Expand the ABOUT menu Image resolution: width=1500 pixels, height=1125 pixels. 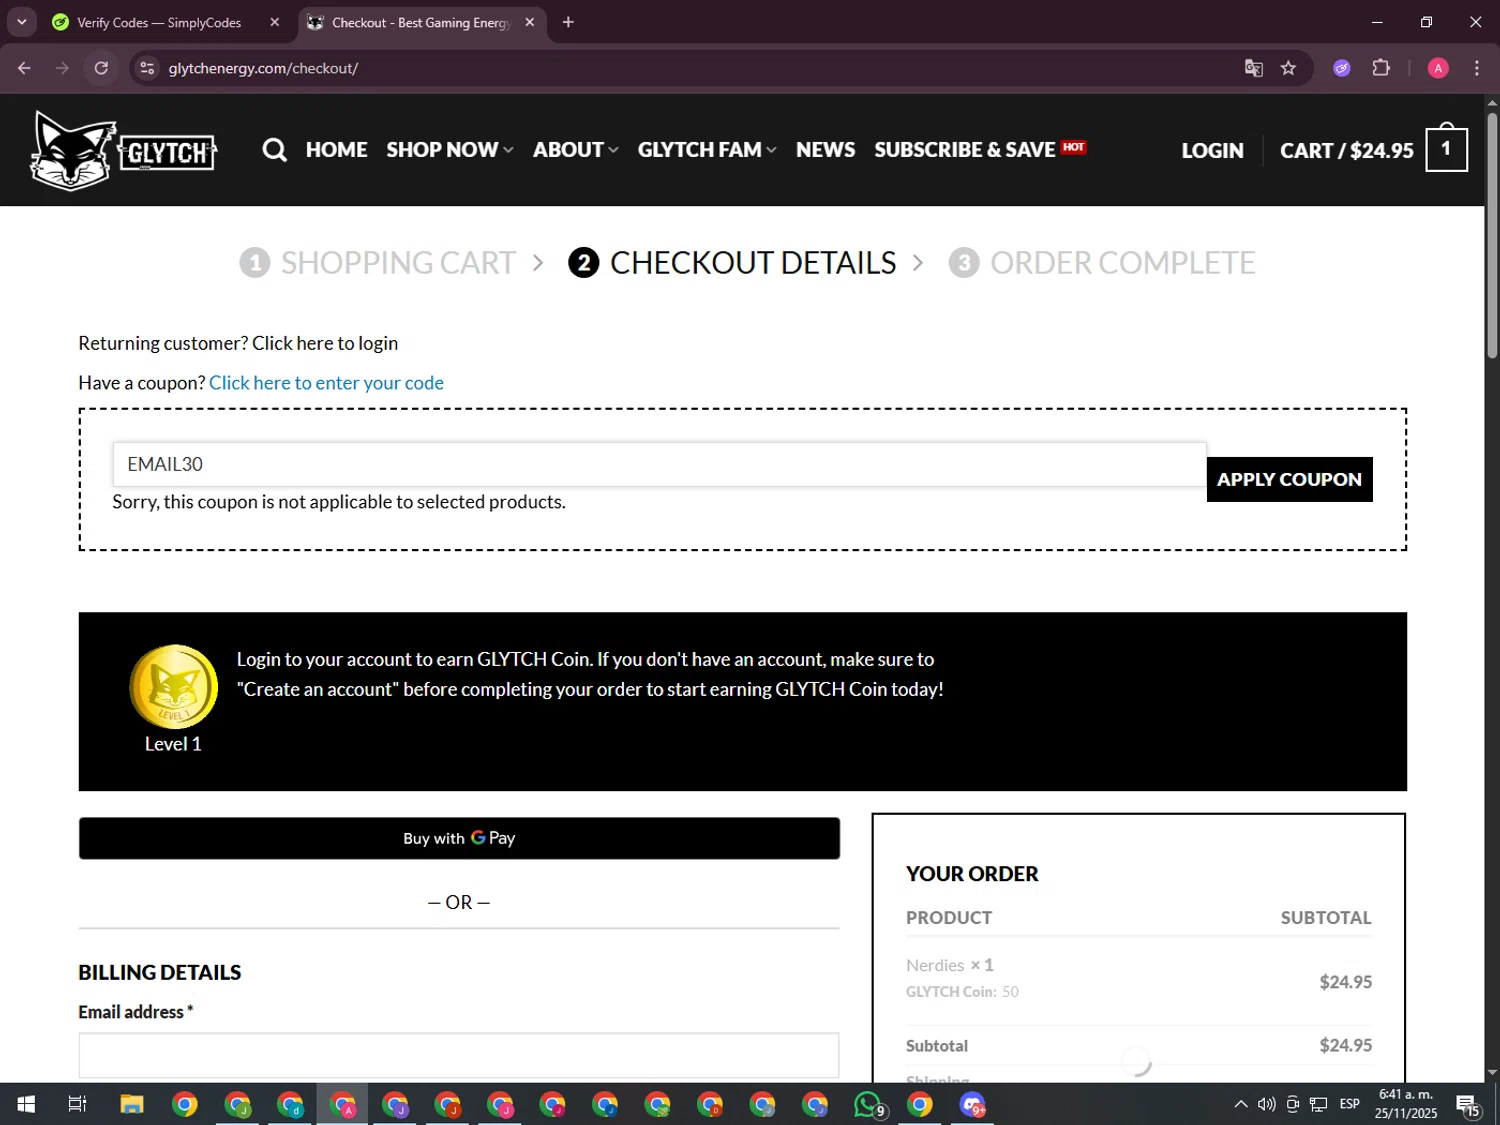(576, 150)
